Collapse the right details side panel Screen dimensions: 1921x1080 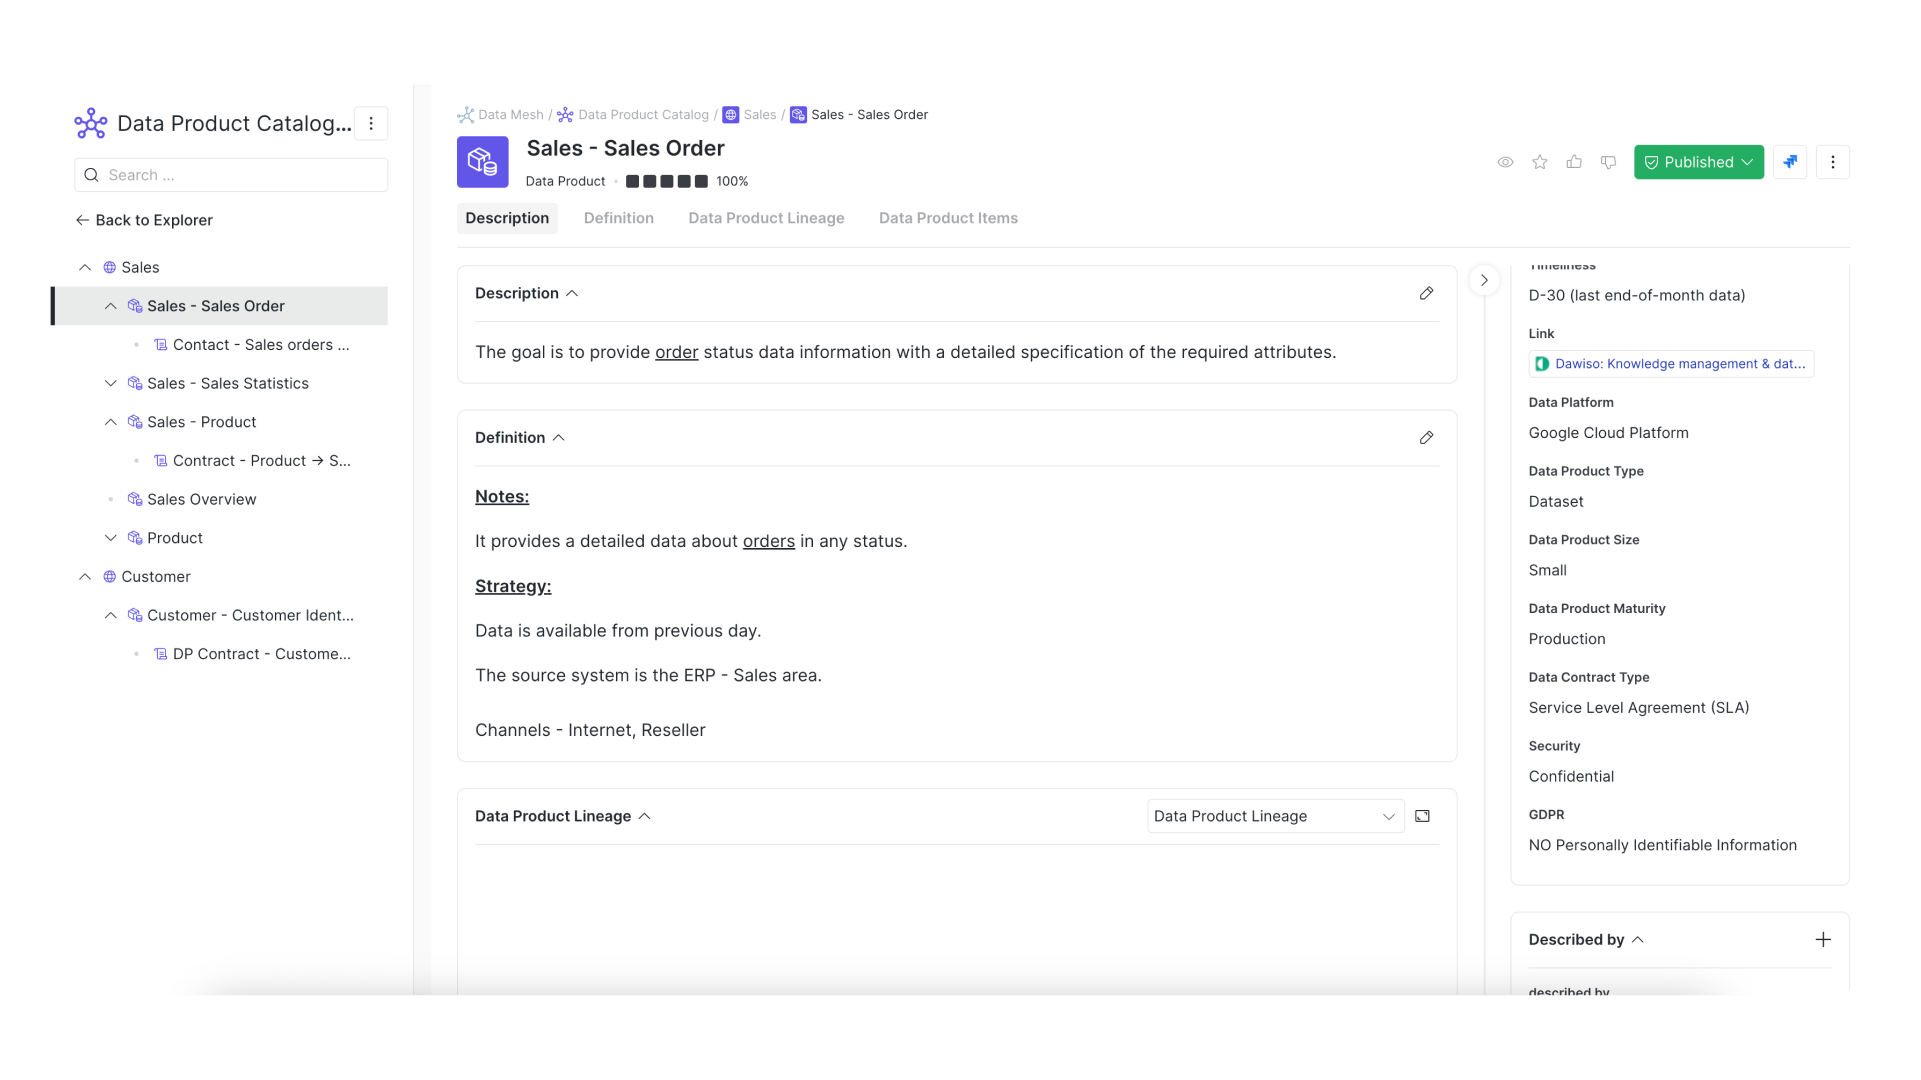(1484, 280)
